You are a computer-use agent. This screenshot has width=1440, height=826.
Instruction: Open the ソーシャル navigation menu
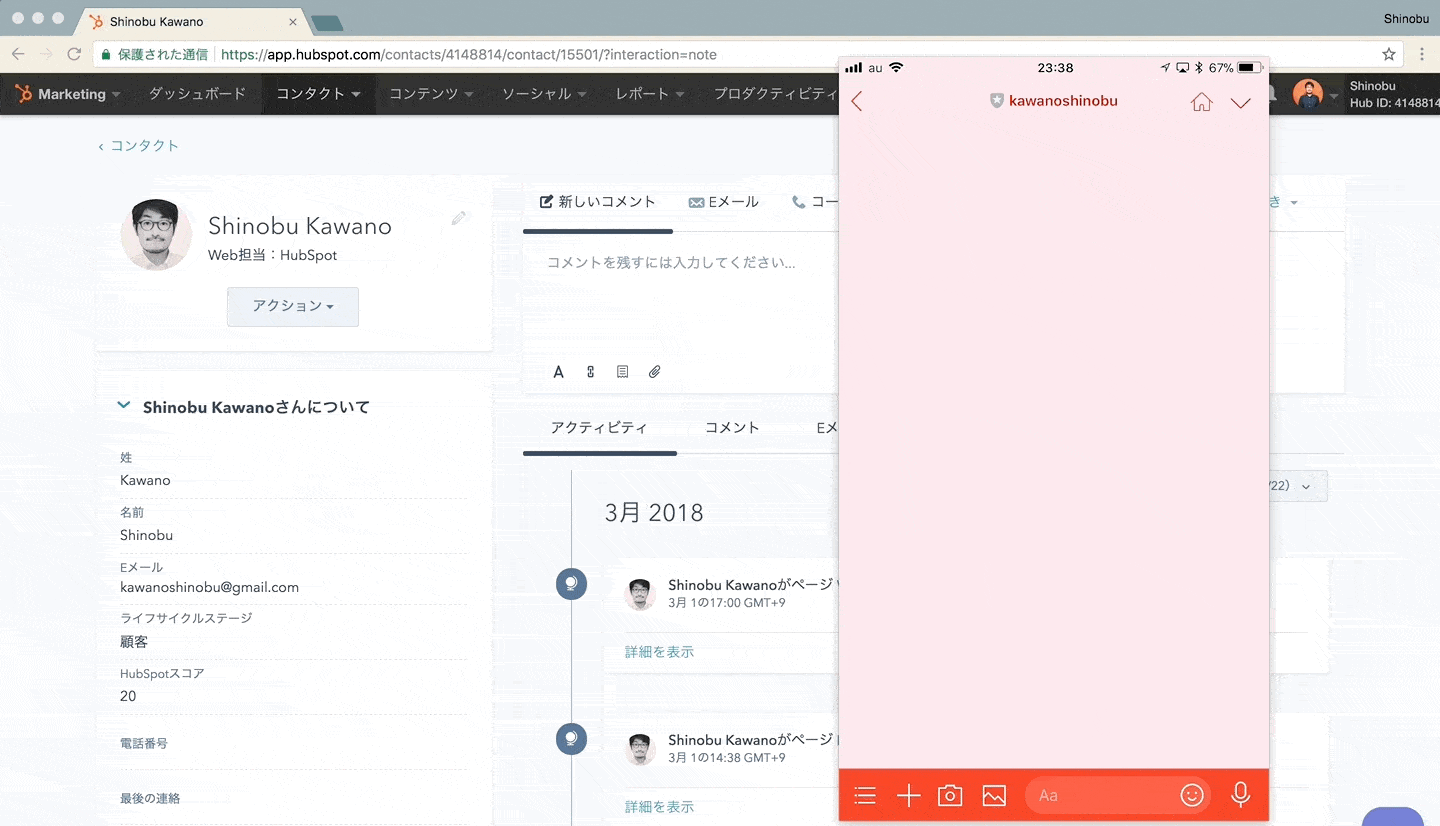tap(543, 94)
